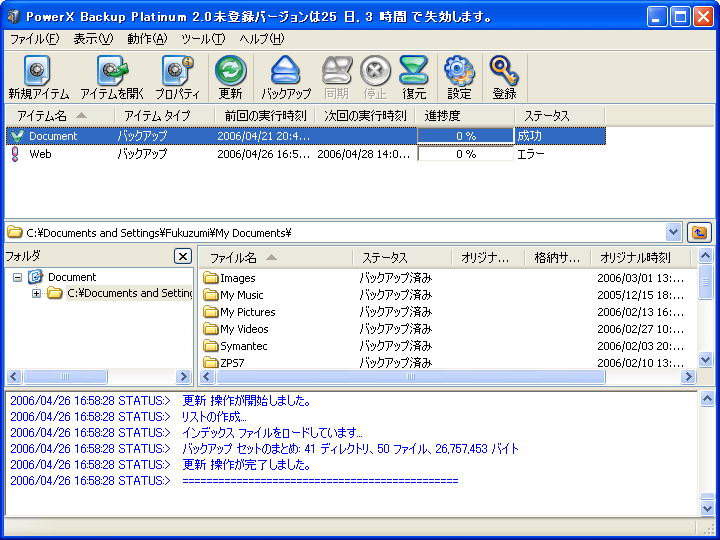Sort by アイテム名 column header
This screenshot has height=540, width=720.
click(x=59, y=116)
